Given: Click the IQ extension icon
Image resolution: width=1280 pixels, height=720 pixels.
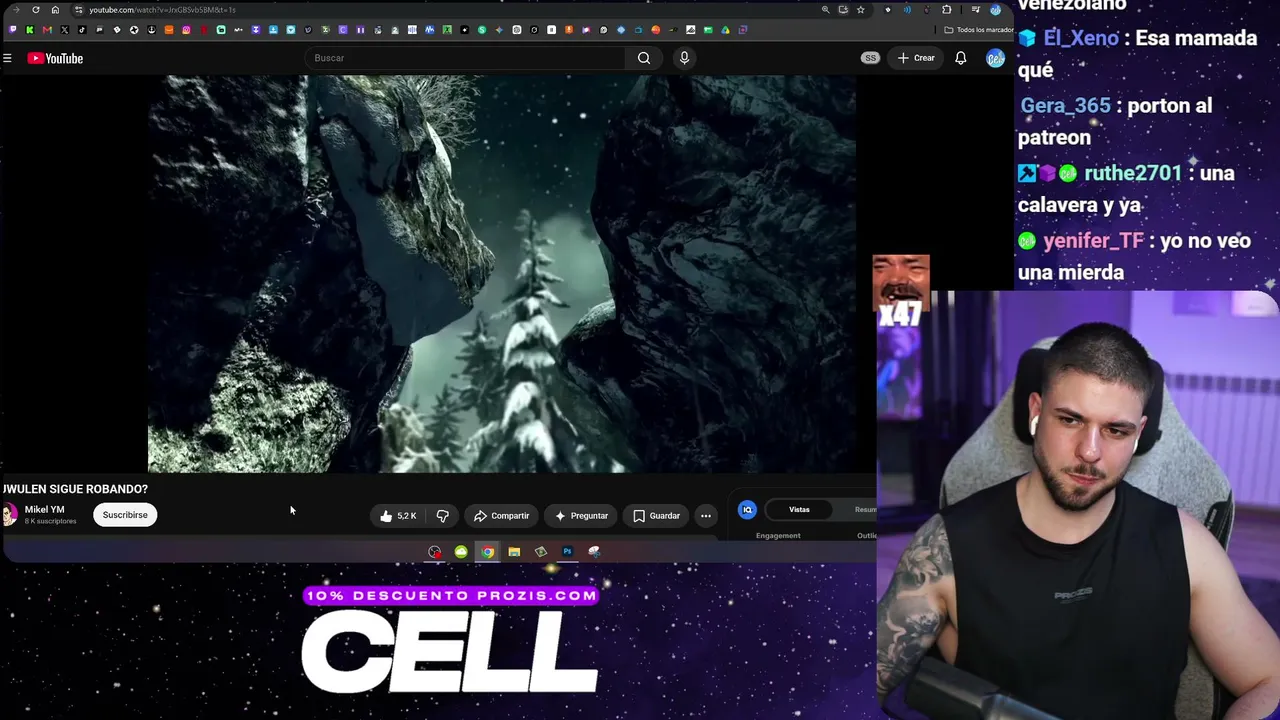Looking at the screenshot, I should point(747,510).
